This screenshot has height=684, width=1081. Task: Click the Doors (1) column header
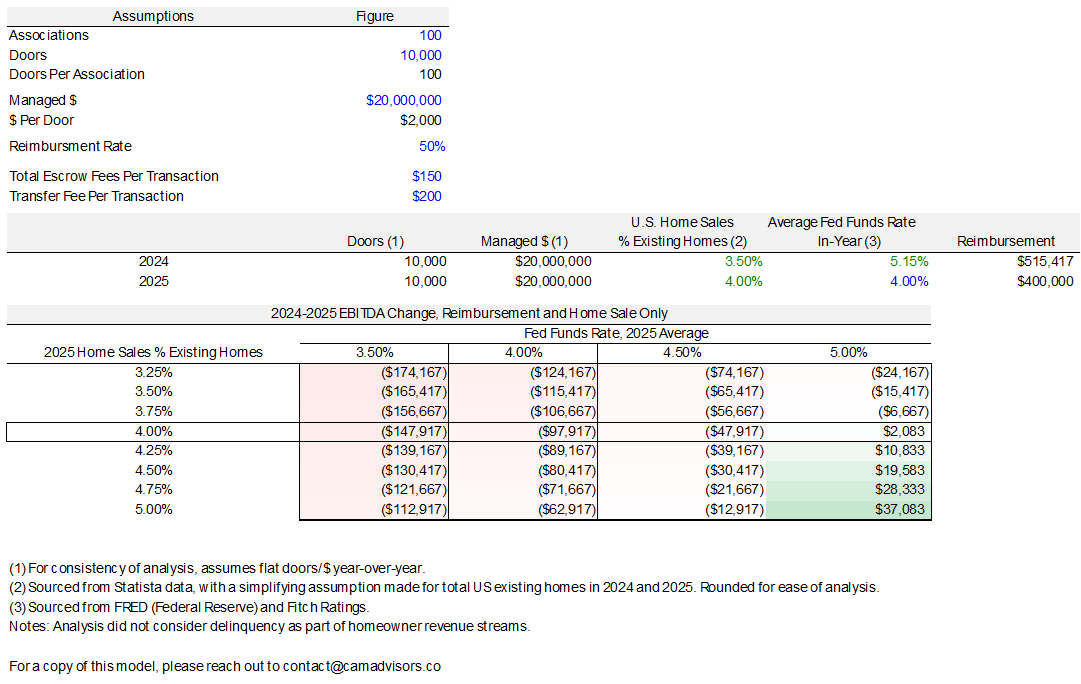(375, 241)
